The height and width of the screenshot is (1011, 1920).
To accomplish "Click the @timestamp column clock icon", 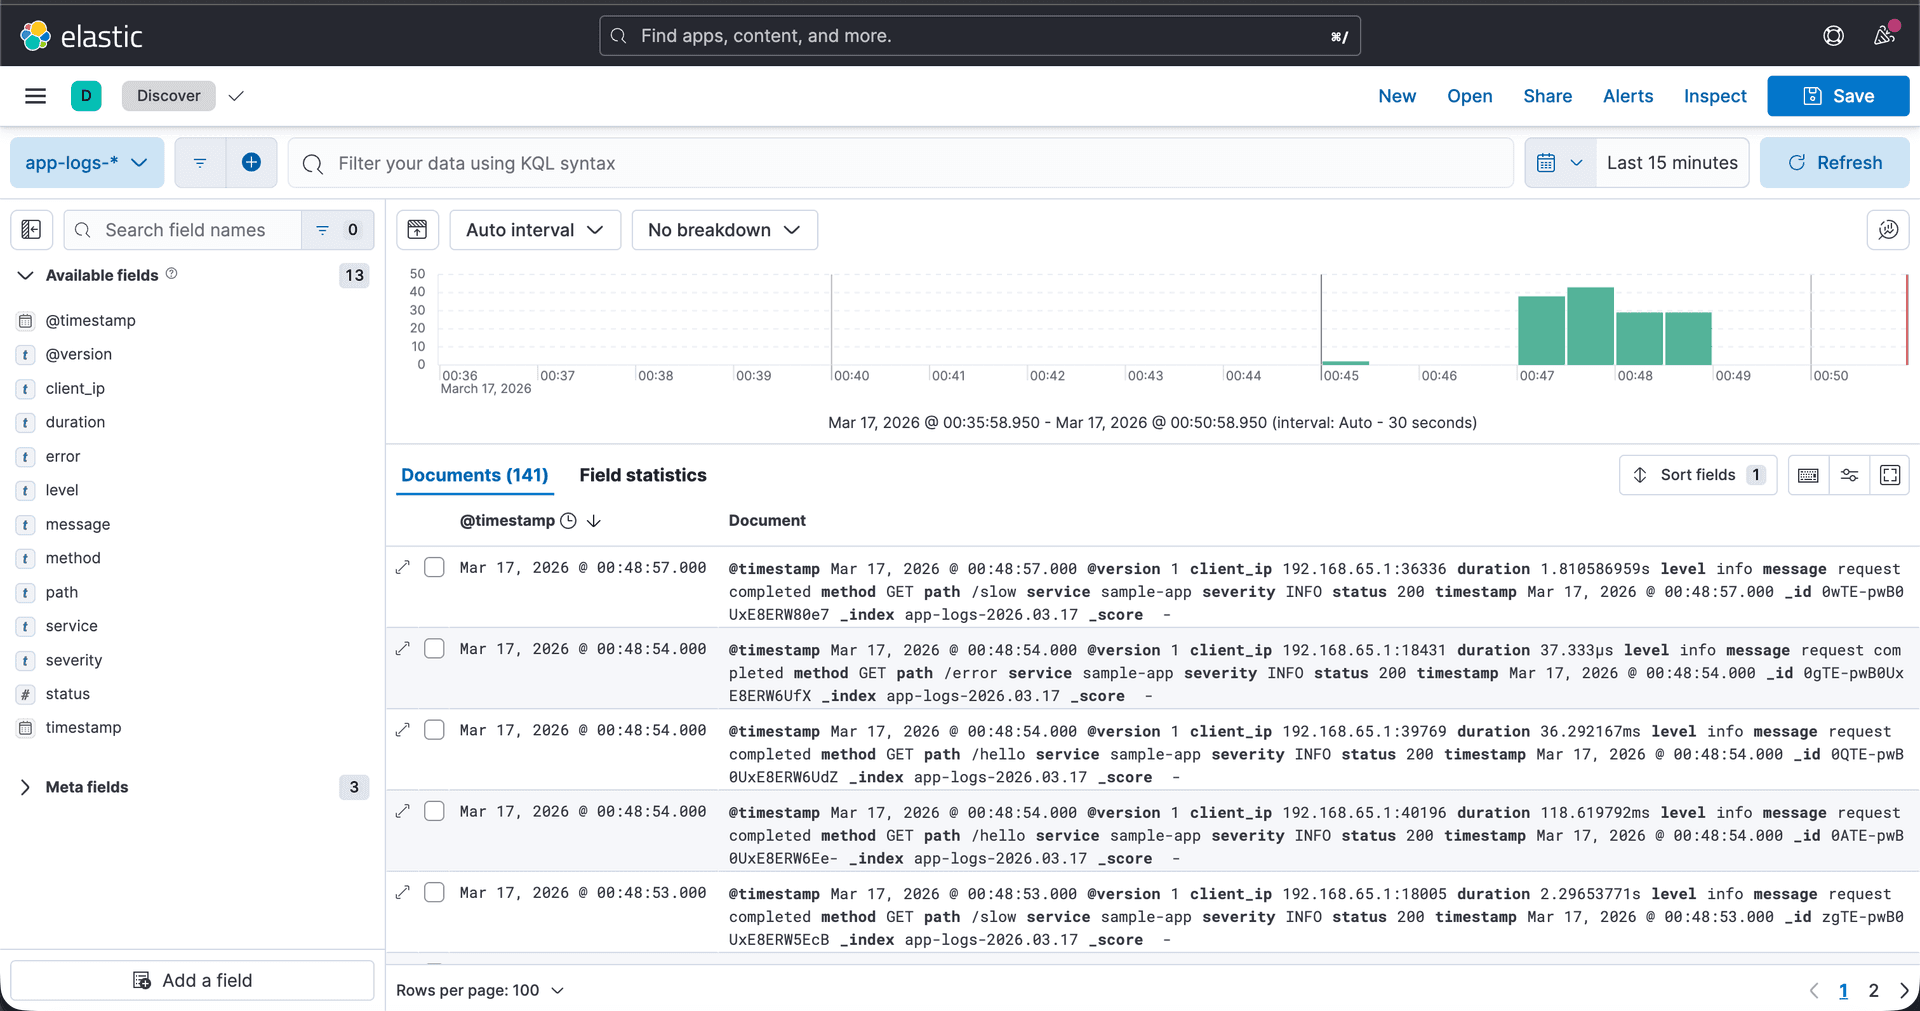I will (x=568, y=521).
